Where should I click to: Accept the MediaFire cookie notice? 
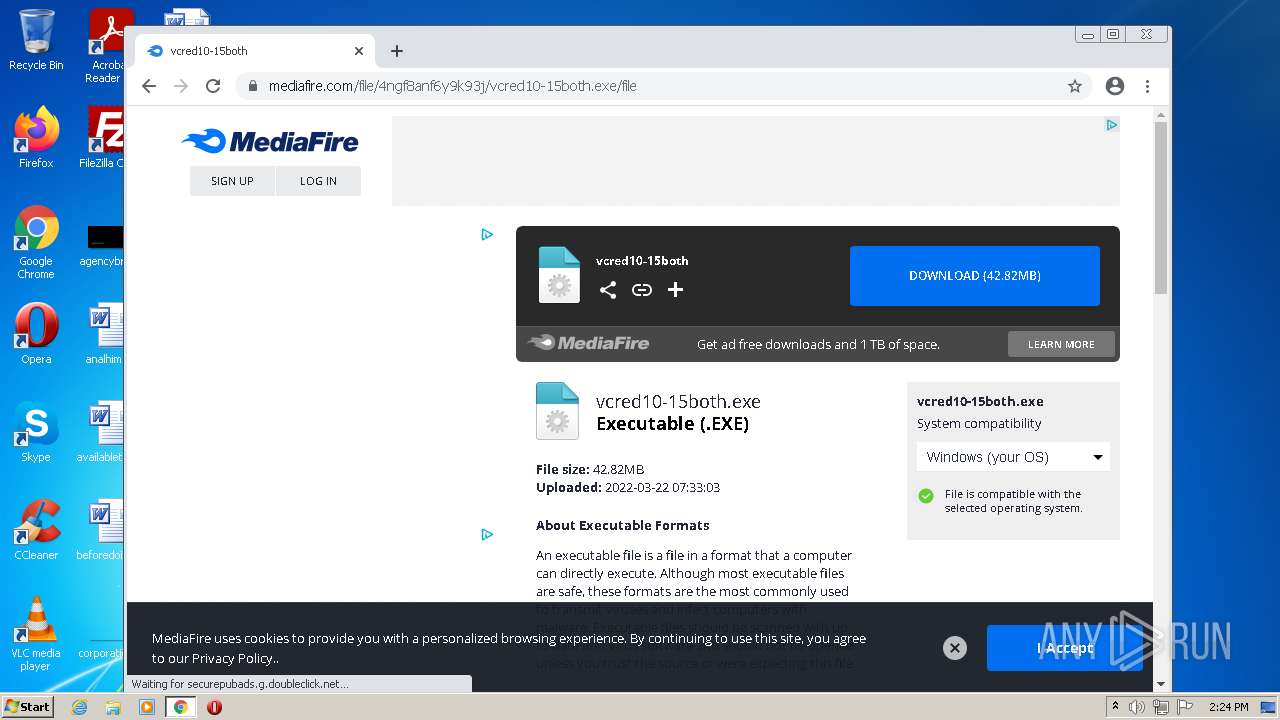(1065, 648)
